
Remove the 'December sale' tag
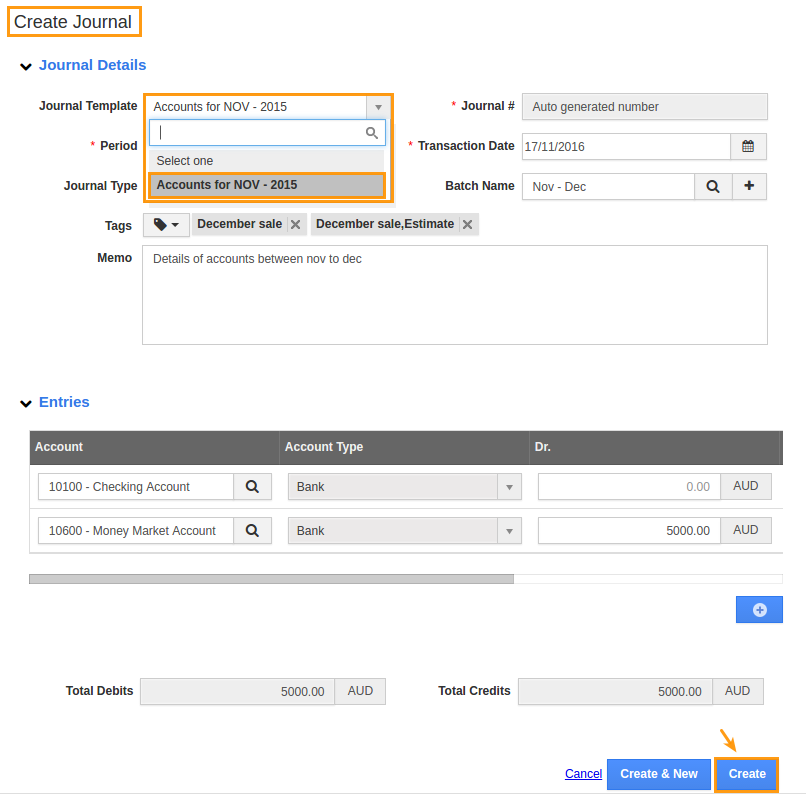click(295, 225)
